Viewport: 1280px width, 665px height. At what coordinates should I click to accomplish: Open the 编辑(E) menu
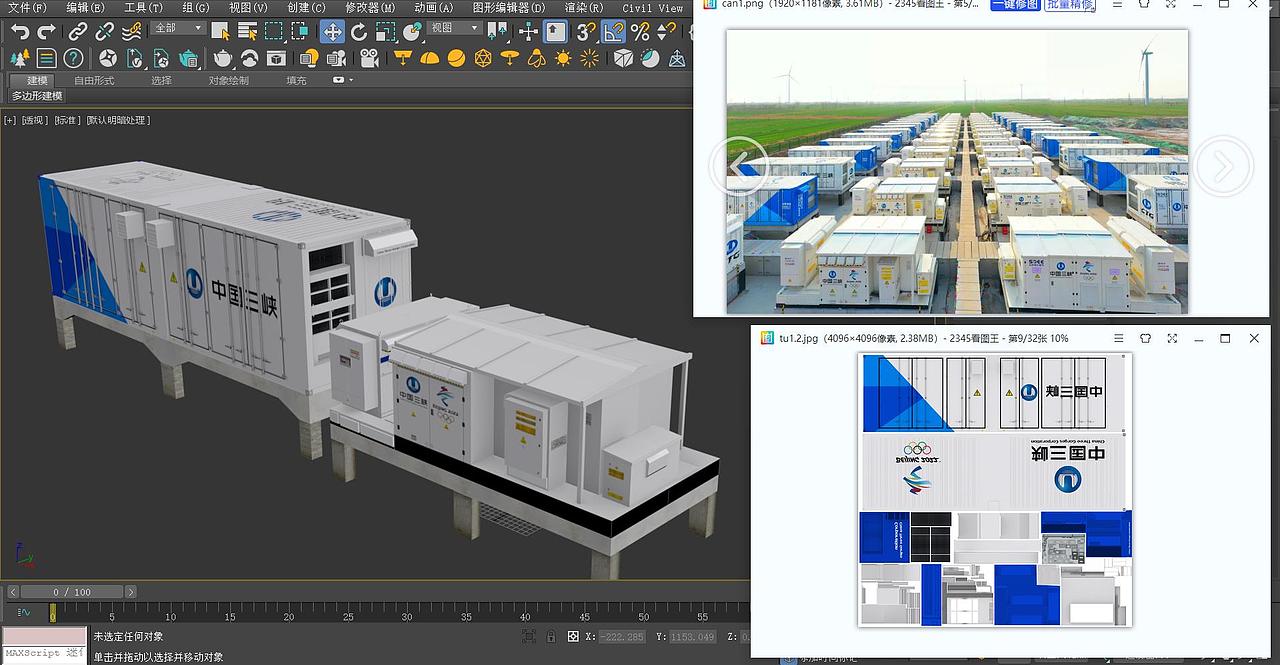coord(85,8)
